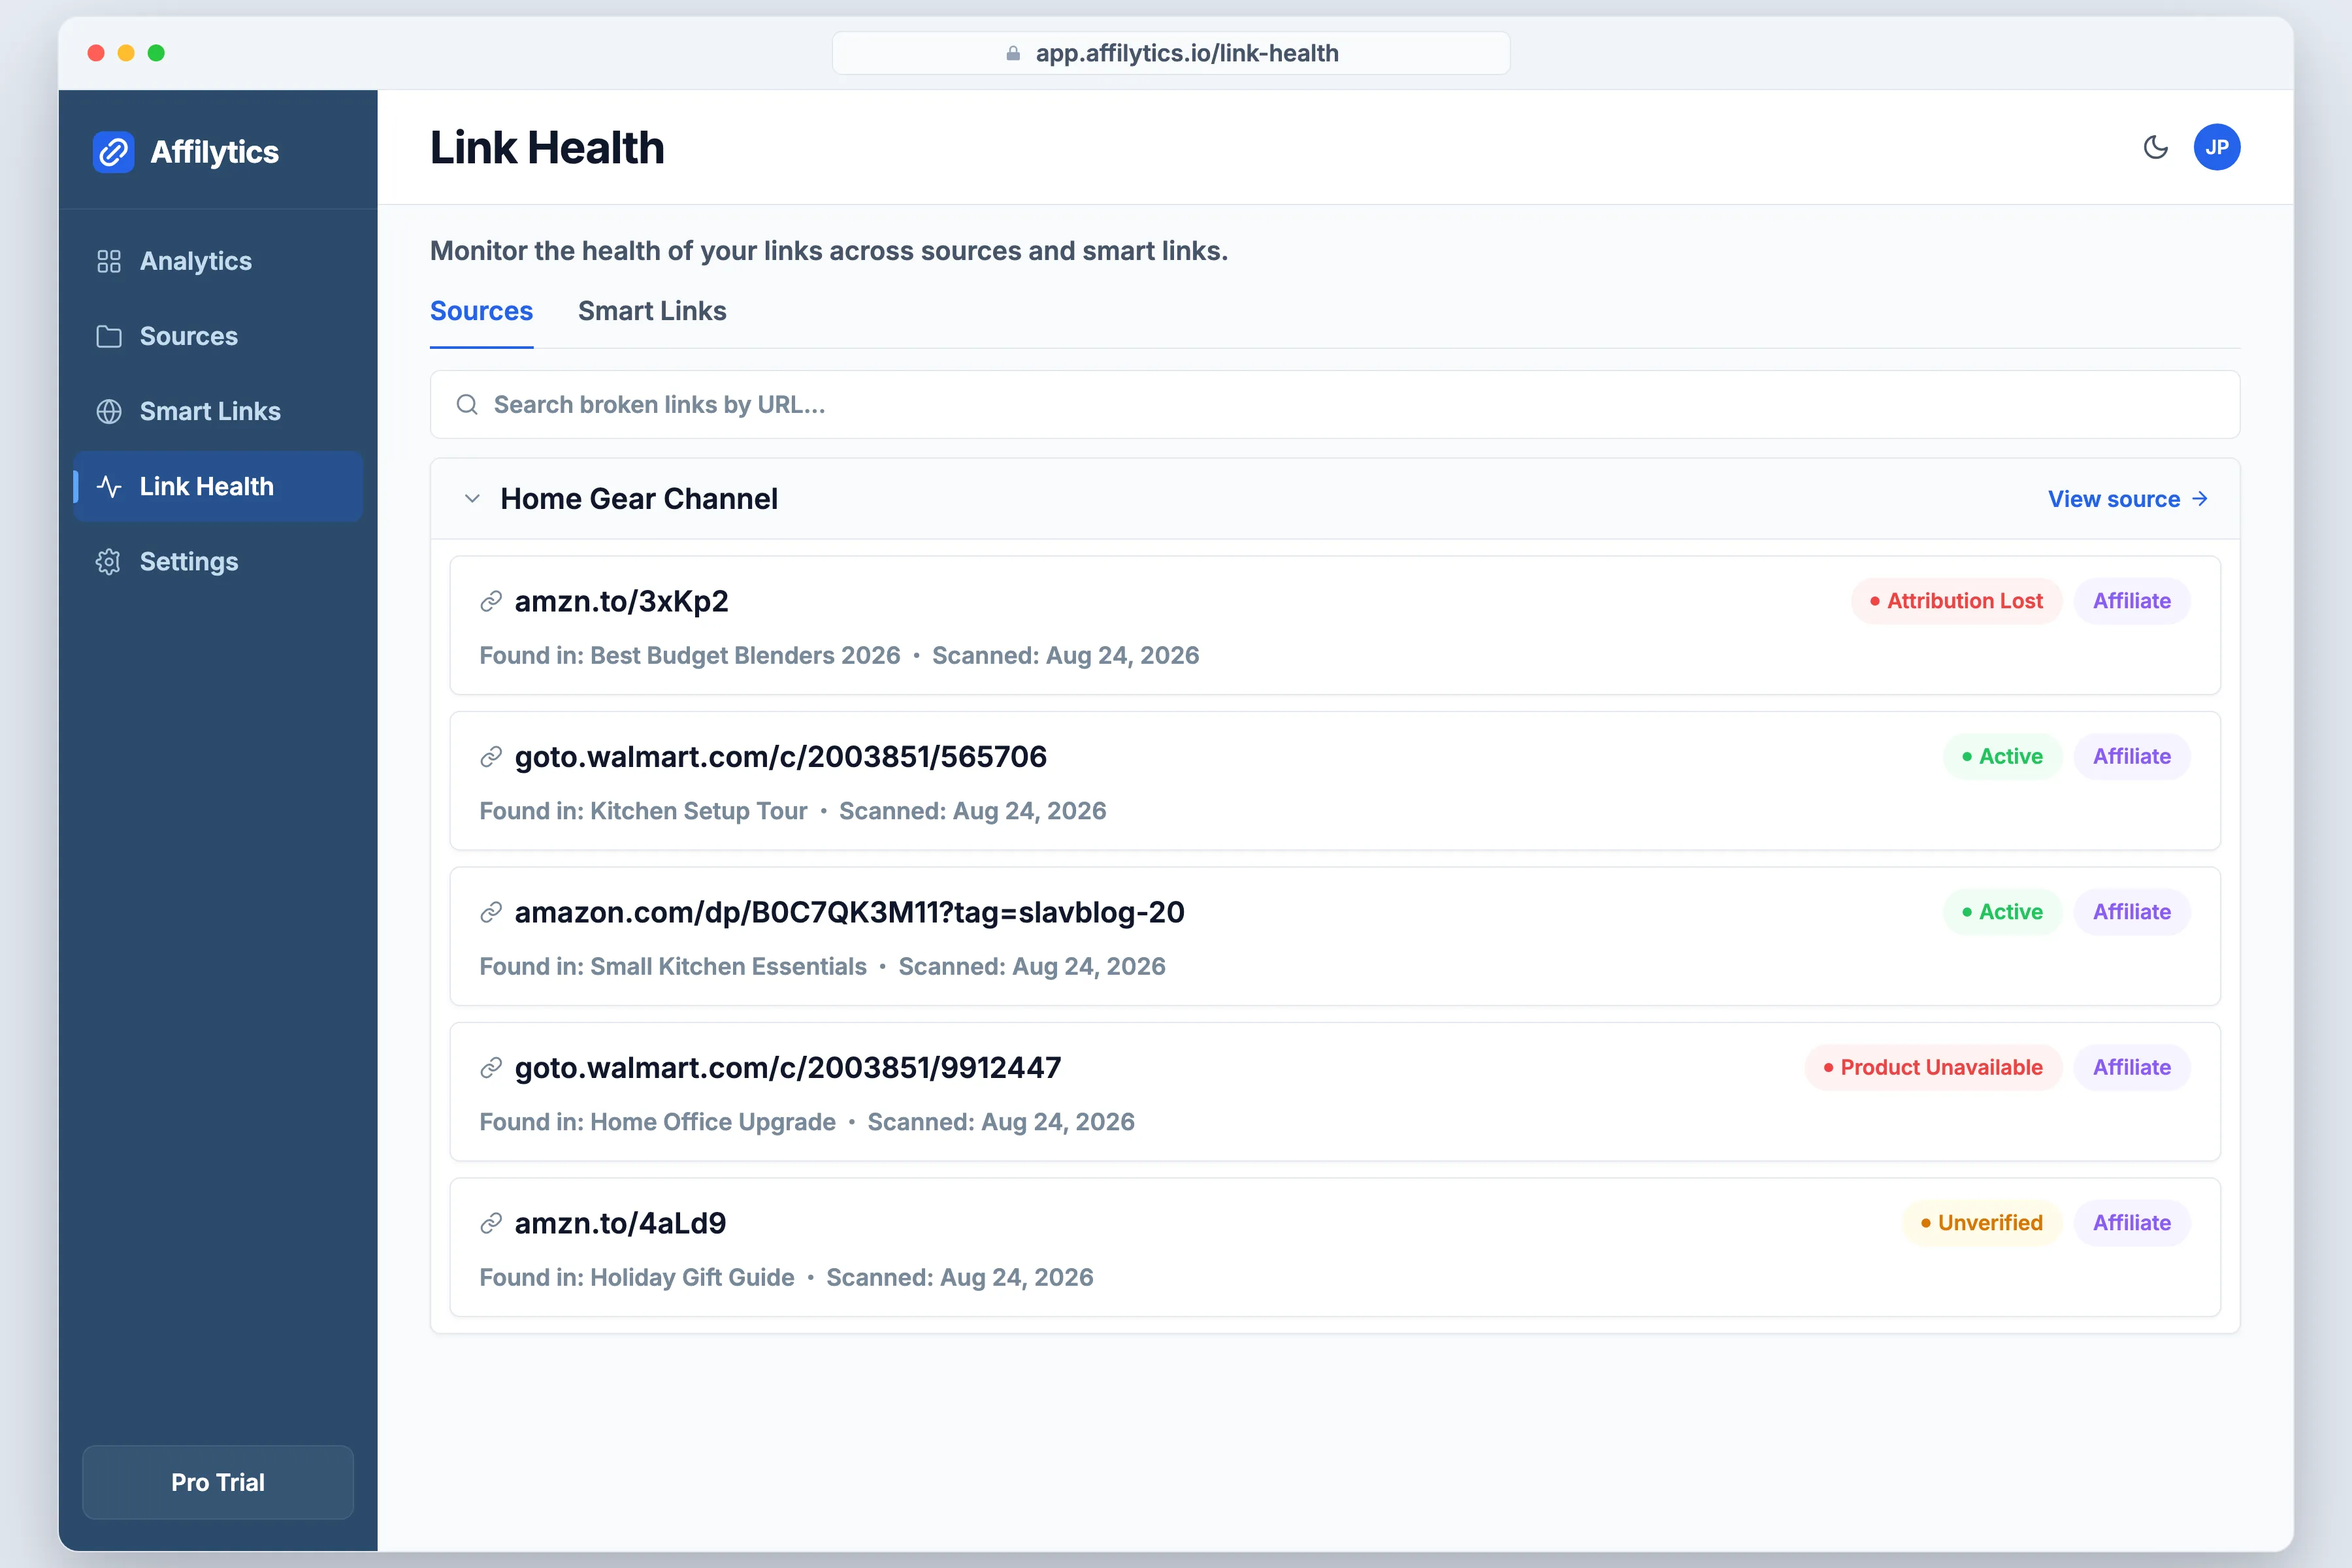
Task: Go to Smart Links in the sidebar
Action: [x=218, y=411]
